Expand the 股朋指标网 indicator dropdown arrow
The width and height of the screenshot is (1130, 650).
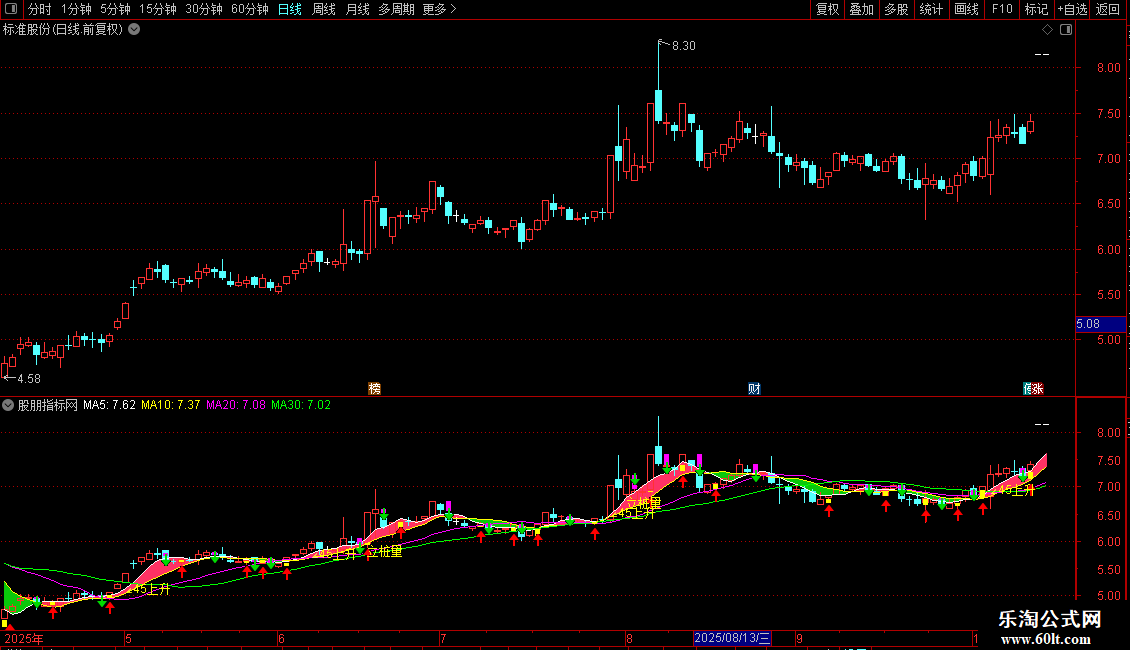[x=8, y=405]
